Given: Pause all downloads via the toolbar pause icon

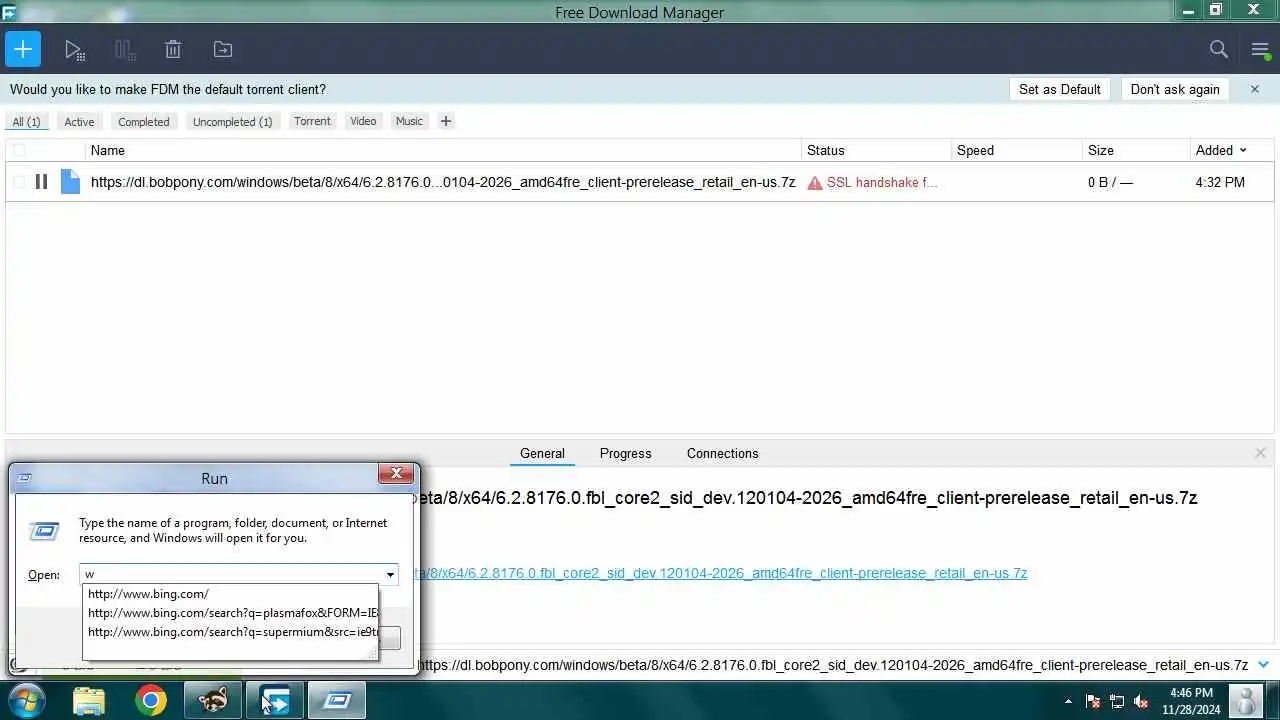Looking at the screenshot, I should pyautogui.click(x=124, y=49).
